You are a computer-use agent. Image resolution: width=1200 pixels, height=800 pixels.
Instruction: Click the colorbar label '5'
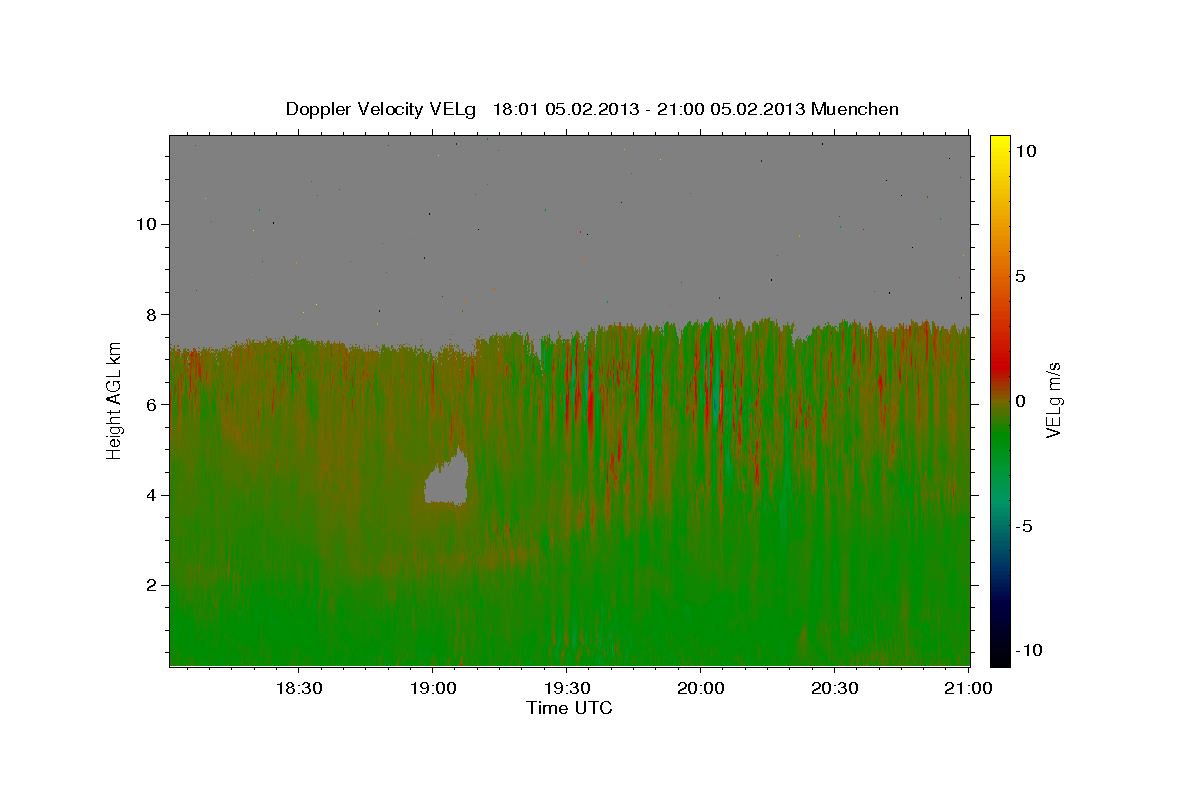tap(1020, 276)
